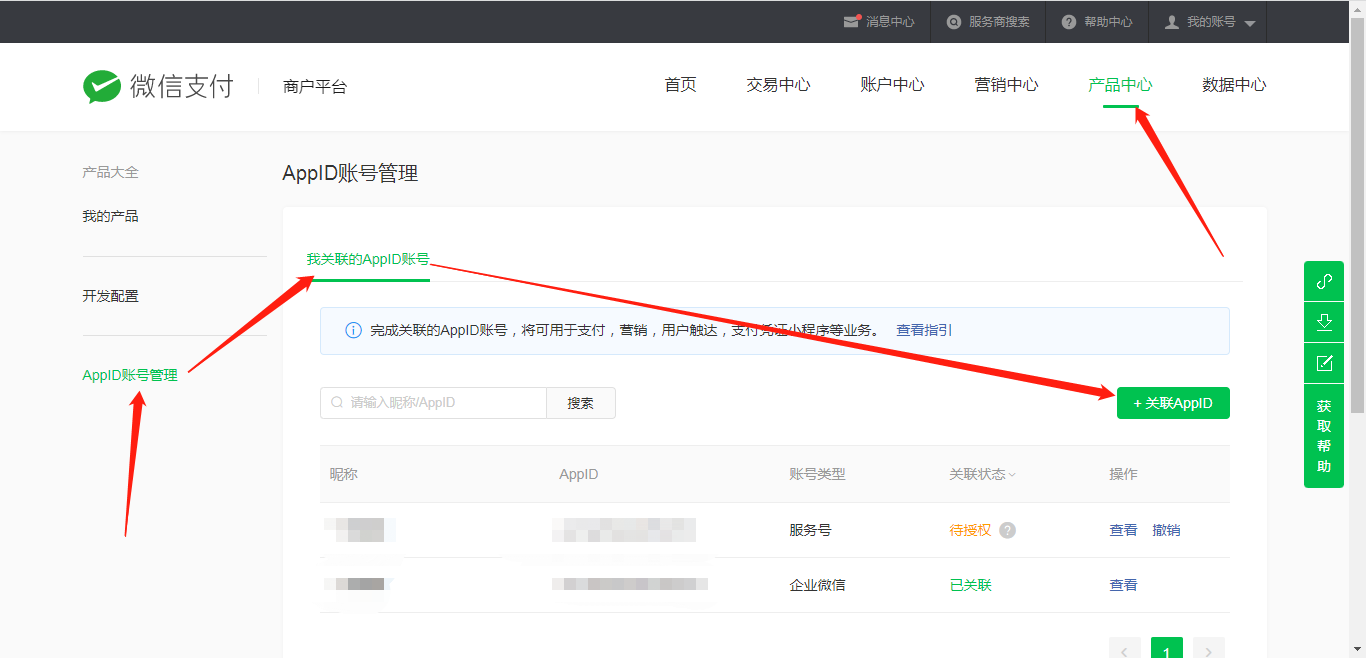Expand the 我的账号 dropdown arrow

[1250, 23]
